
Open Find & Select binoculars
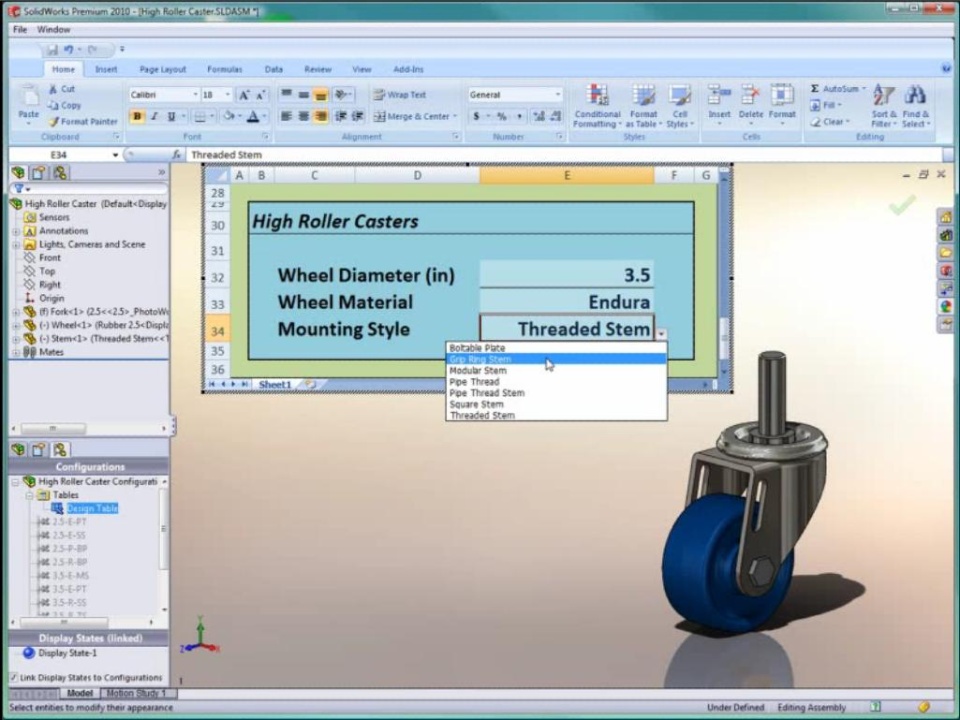coord(915,106)
